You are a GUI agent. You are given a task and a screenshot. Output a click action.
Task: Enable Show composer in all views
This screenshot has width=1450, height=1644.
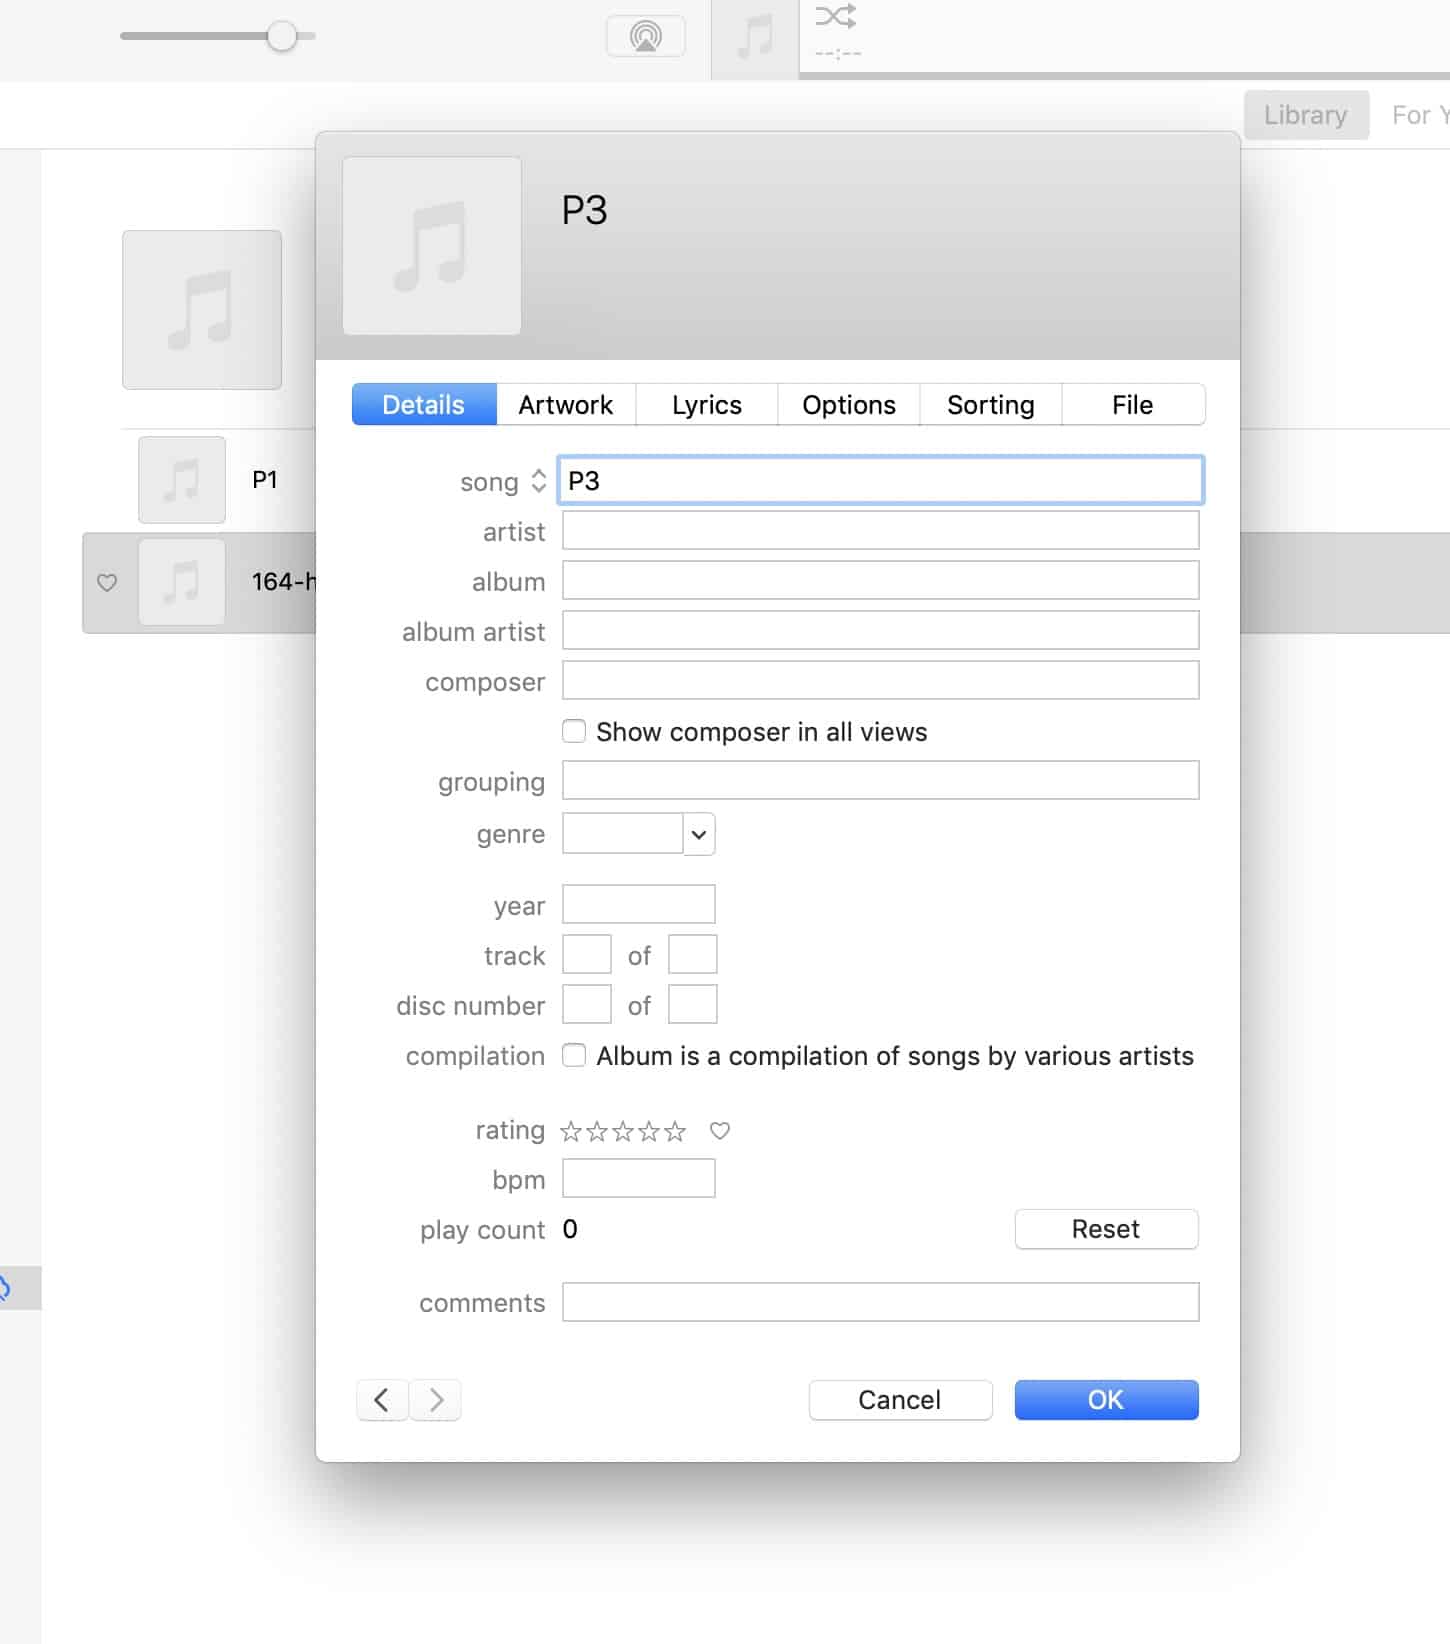pyautogui.click(x=574, y=732)
